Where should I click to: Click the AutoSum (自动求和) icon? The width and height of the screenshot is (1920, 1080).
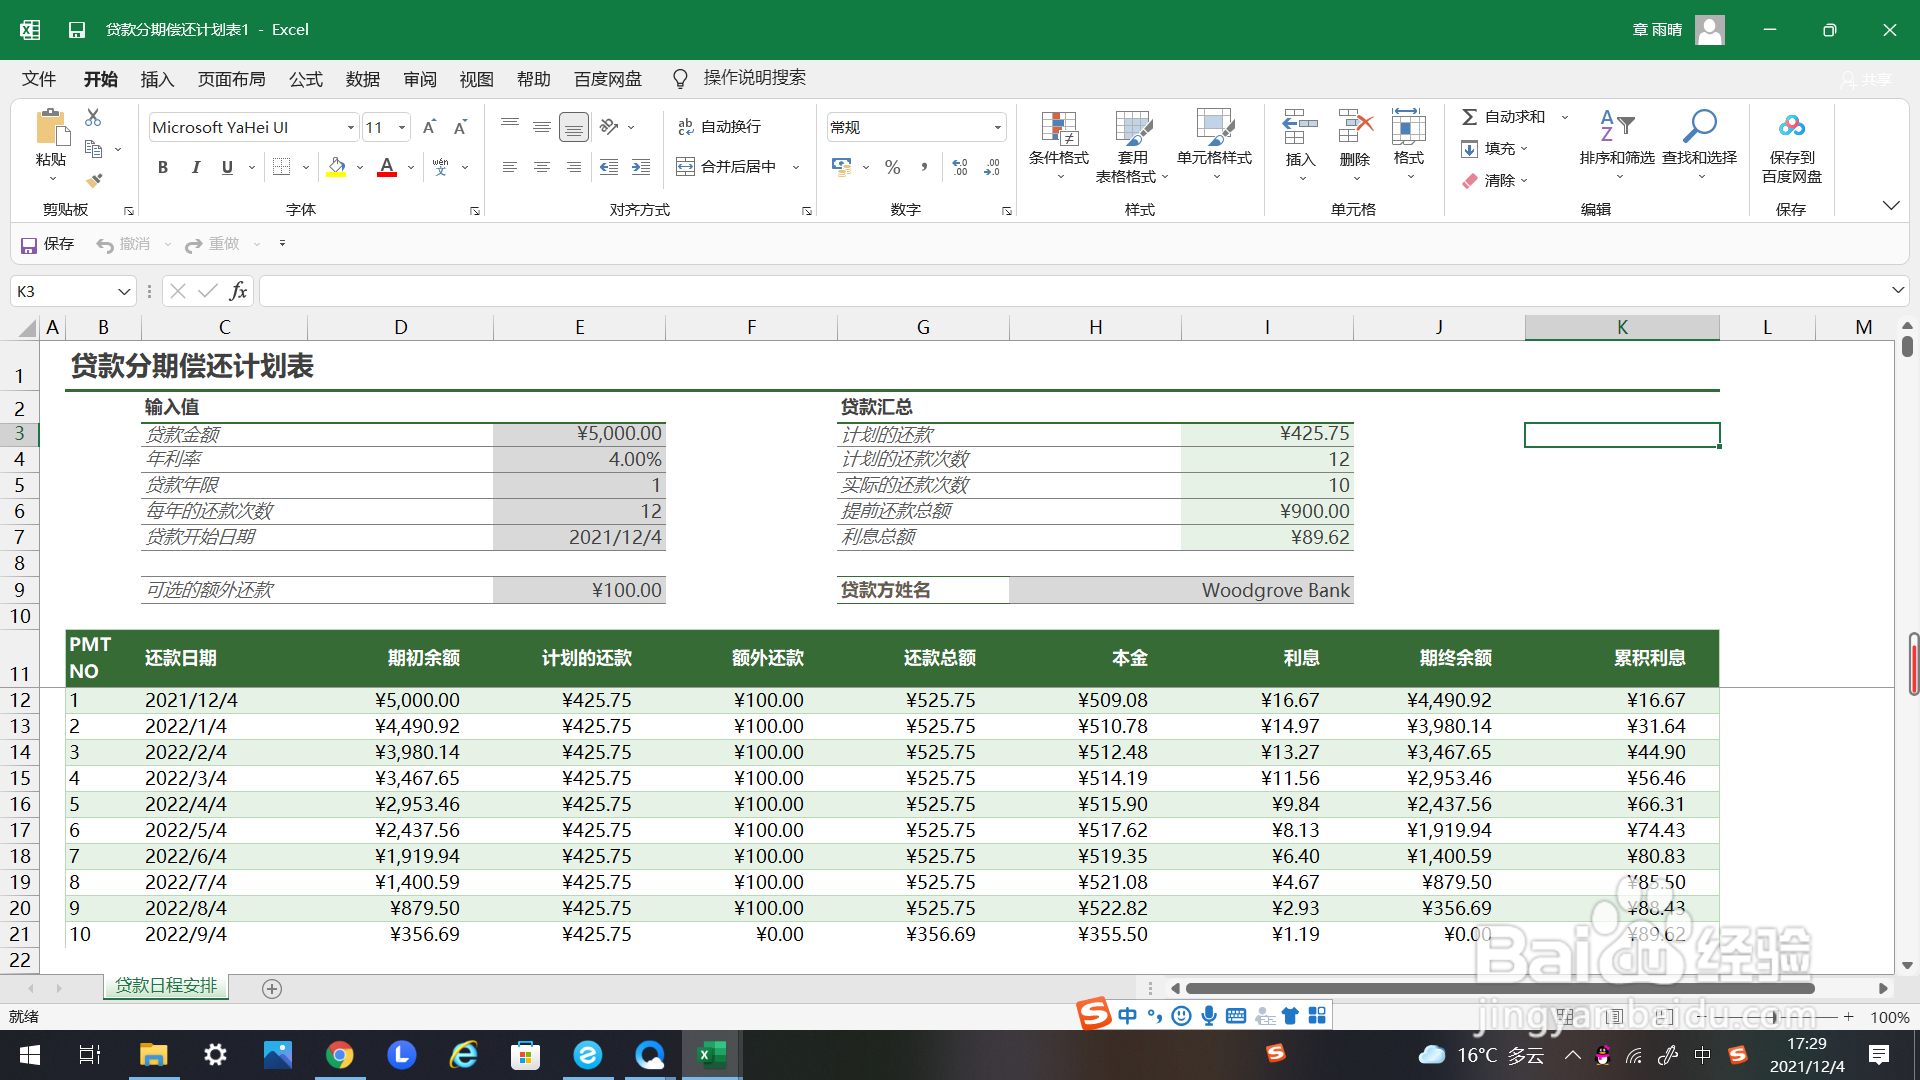1469,117
